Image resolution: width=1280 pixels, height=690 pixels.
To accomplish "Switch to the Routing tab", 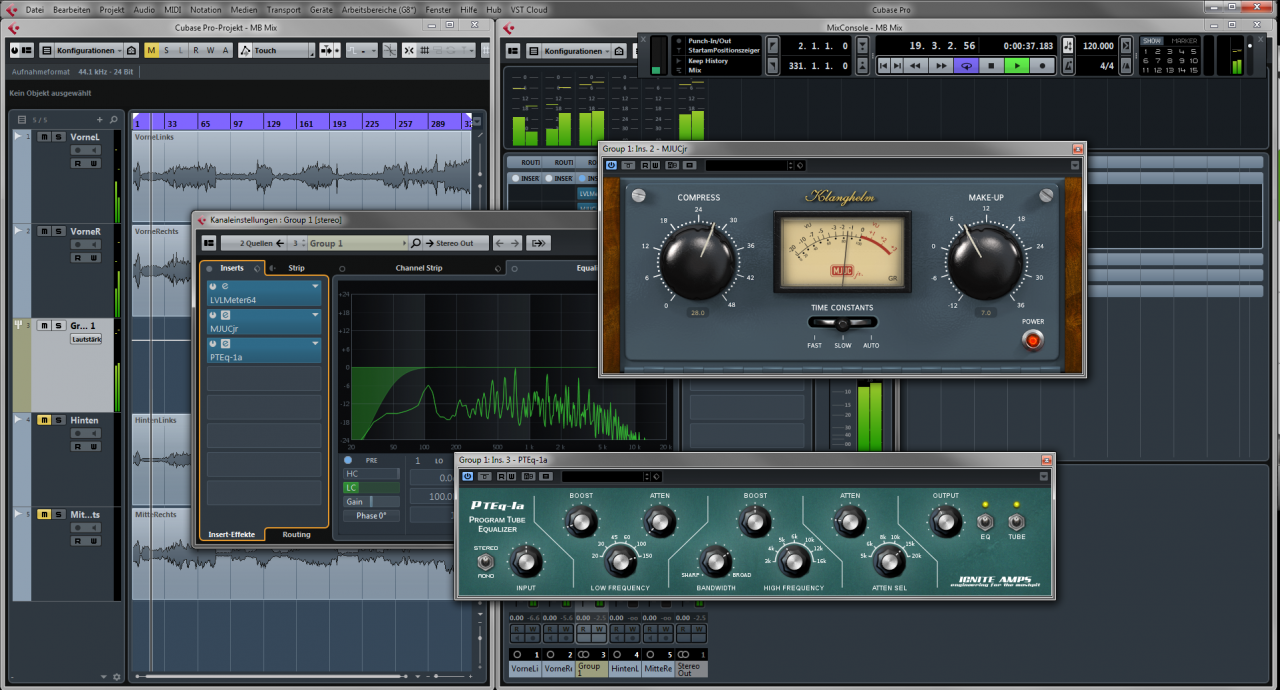I will click(x=296, y=535).
